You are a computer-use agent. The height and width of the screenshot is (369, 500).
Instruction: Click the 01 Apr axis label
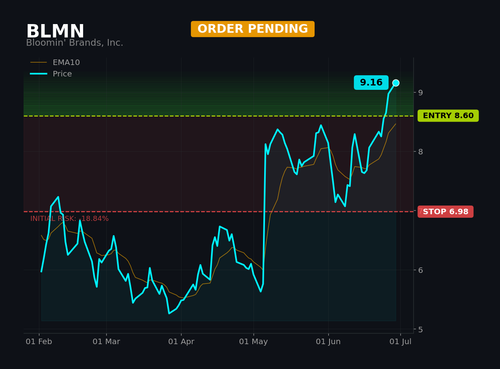click(x=181, y=342)
